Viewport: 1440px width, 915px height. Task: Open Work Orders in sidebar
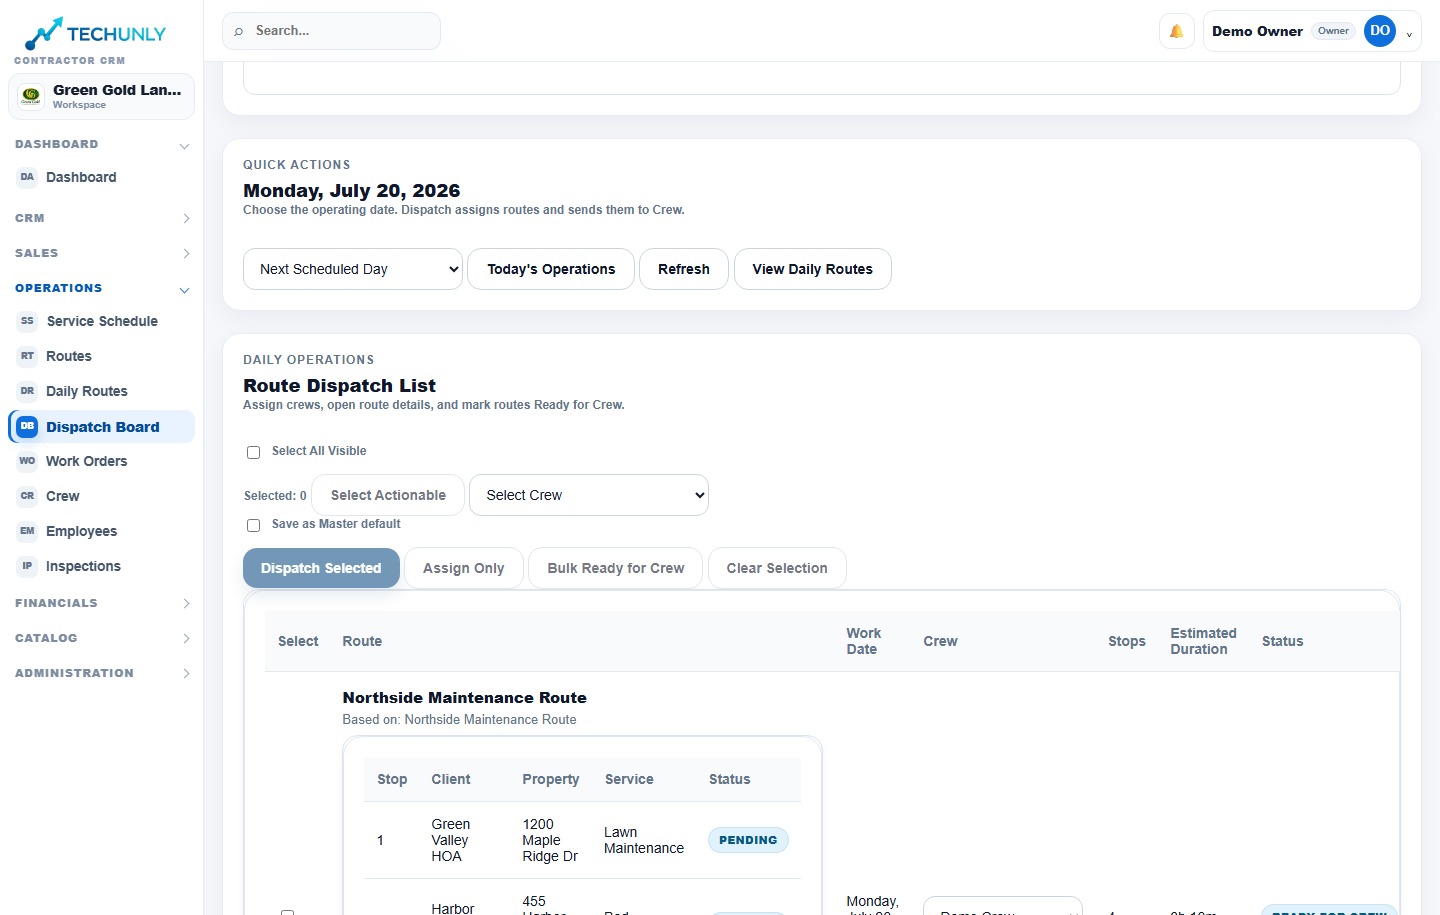point(101,461)
